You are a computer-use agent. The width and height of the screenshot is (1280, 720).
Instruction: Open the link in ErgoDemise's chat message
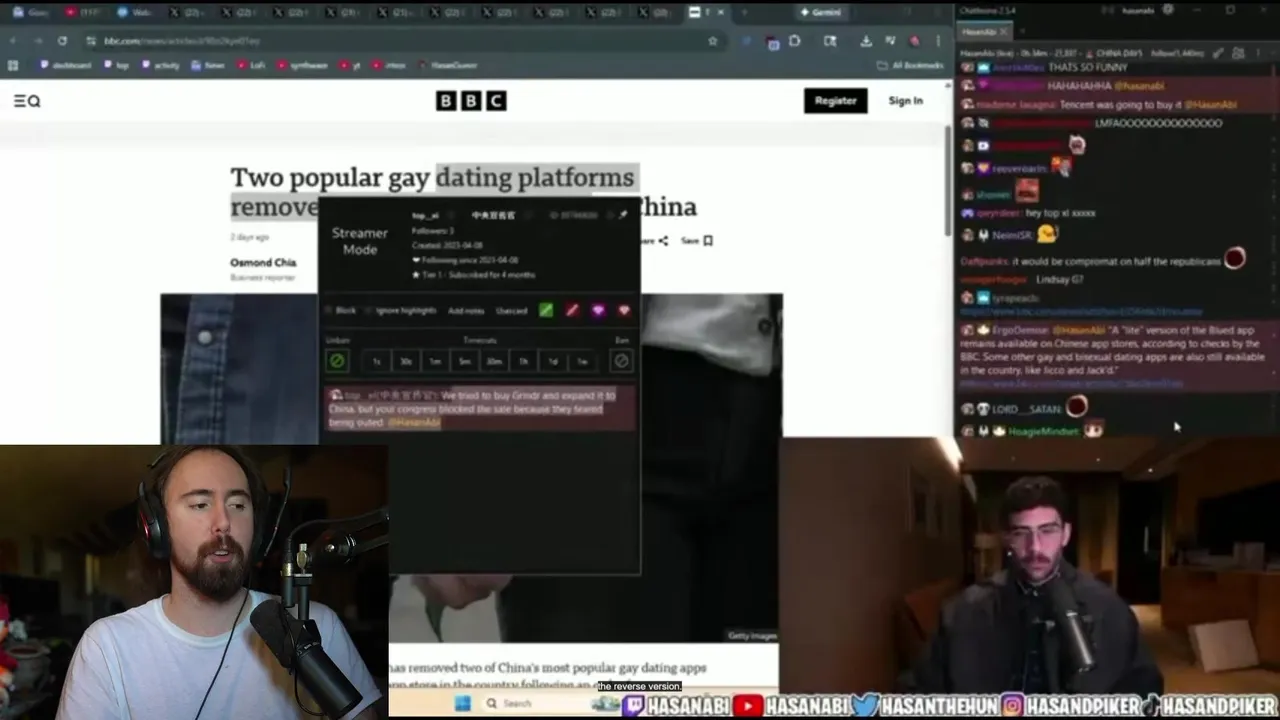pos(1071,384)
